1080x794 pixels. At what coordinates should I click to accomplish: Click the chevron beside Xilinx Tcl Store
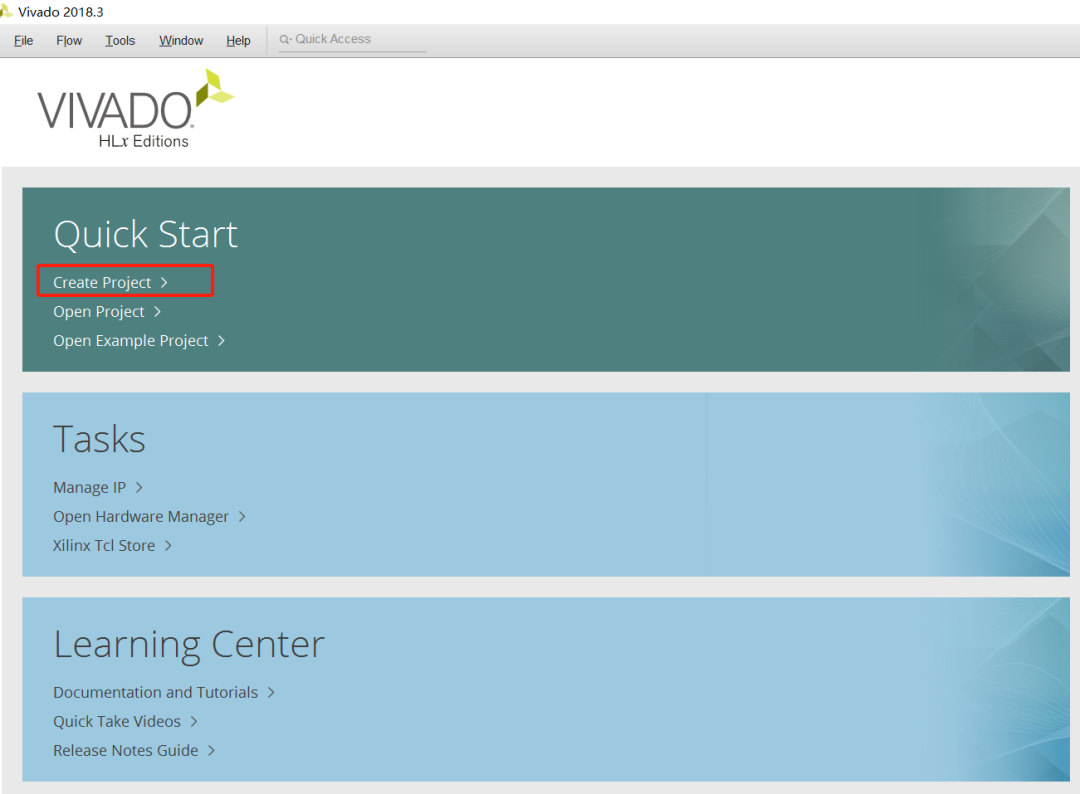click(x=168, y=545)
